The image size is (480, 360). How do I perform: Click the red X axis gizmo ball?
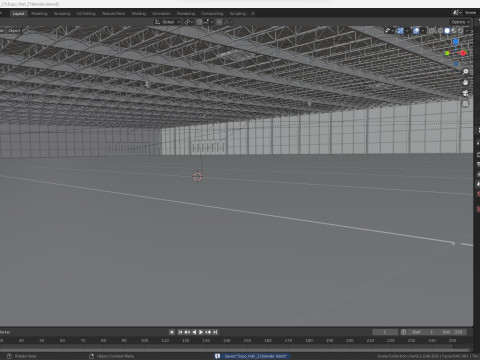click(x=463, y=53)
